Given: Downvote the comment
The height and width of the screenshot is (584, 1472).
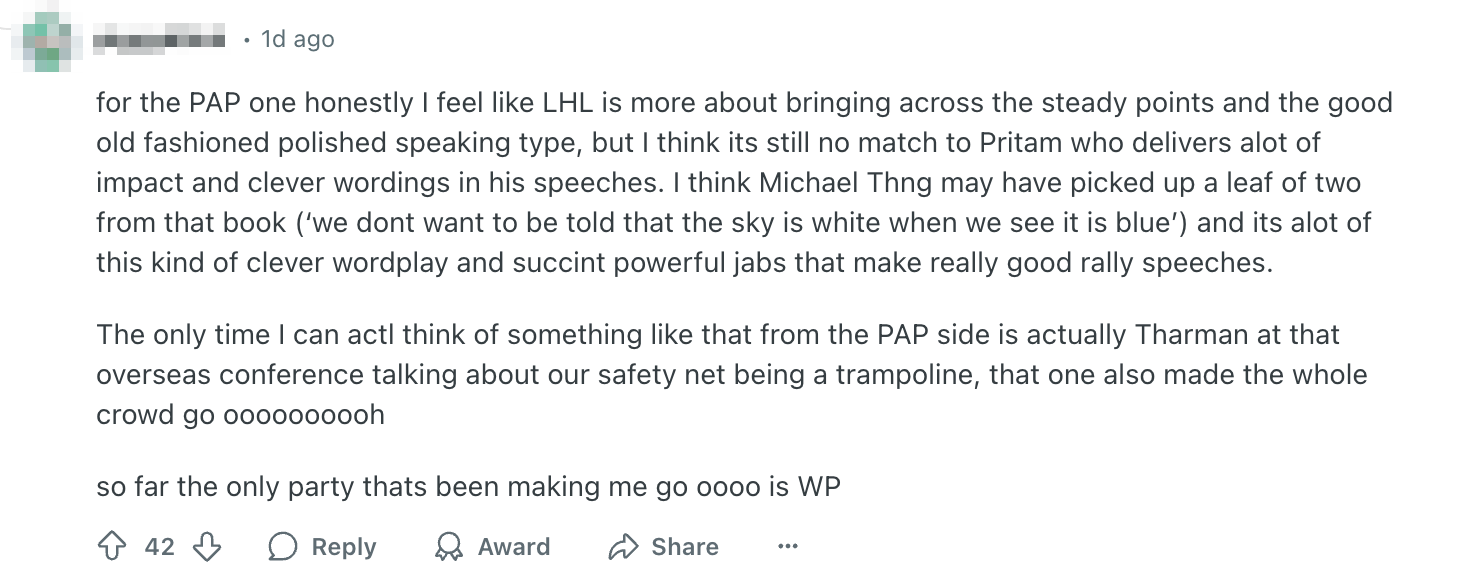Looking at the screenshot, I should [x=206, y=547].
